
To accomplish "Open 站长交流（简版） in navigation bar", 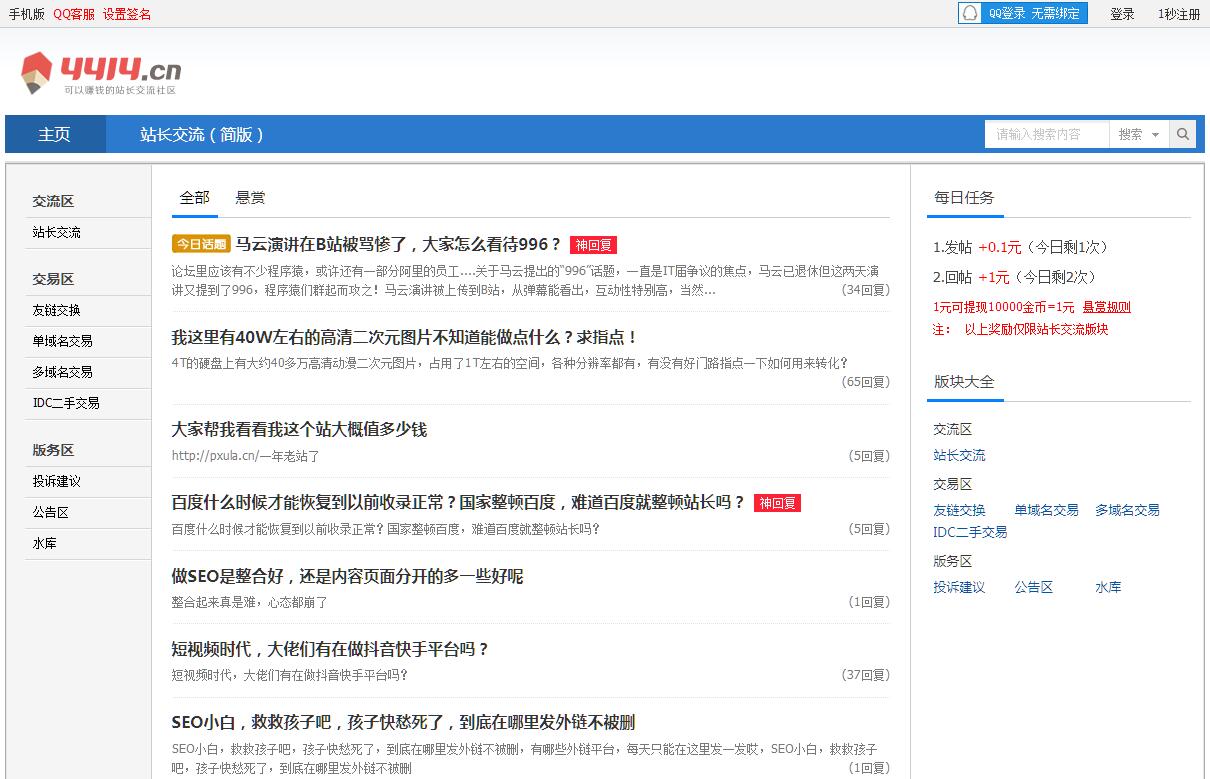I will (202, 134).
